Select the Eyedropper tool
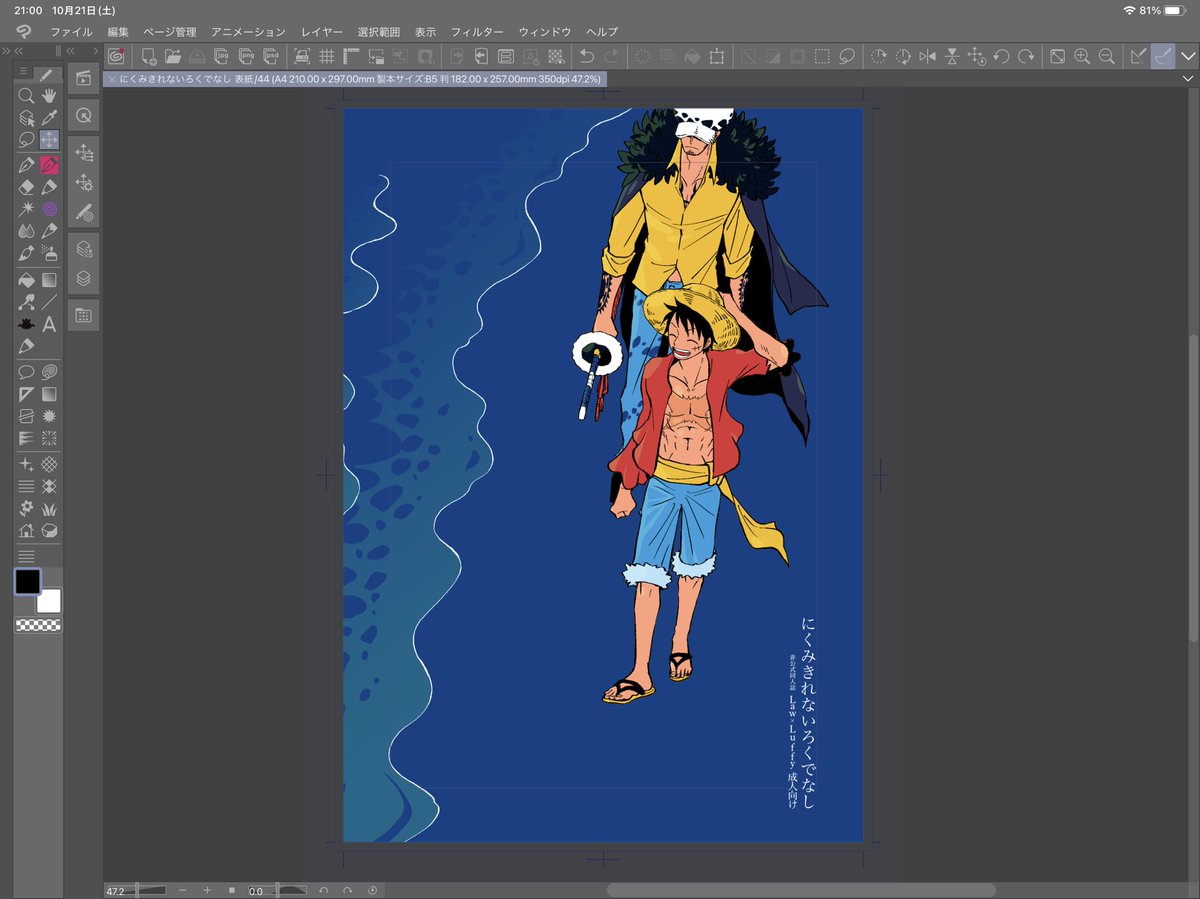The image size is (1200, 899). point(49,118)
